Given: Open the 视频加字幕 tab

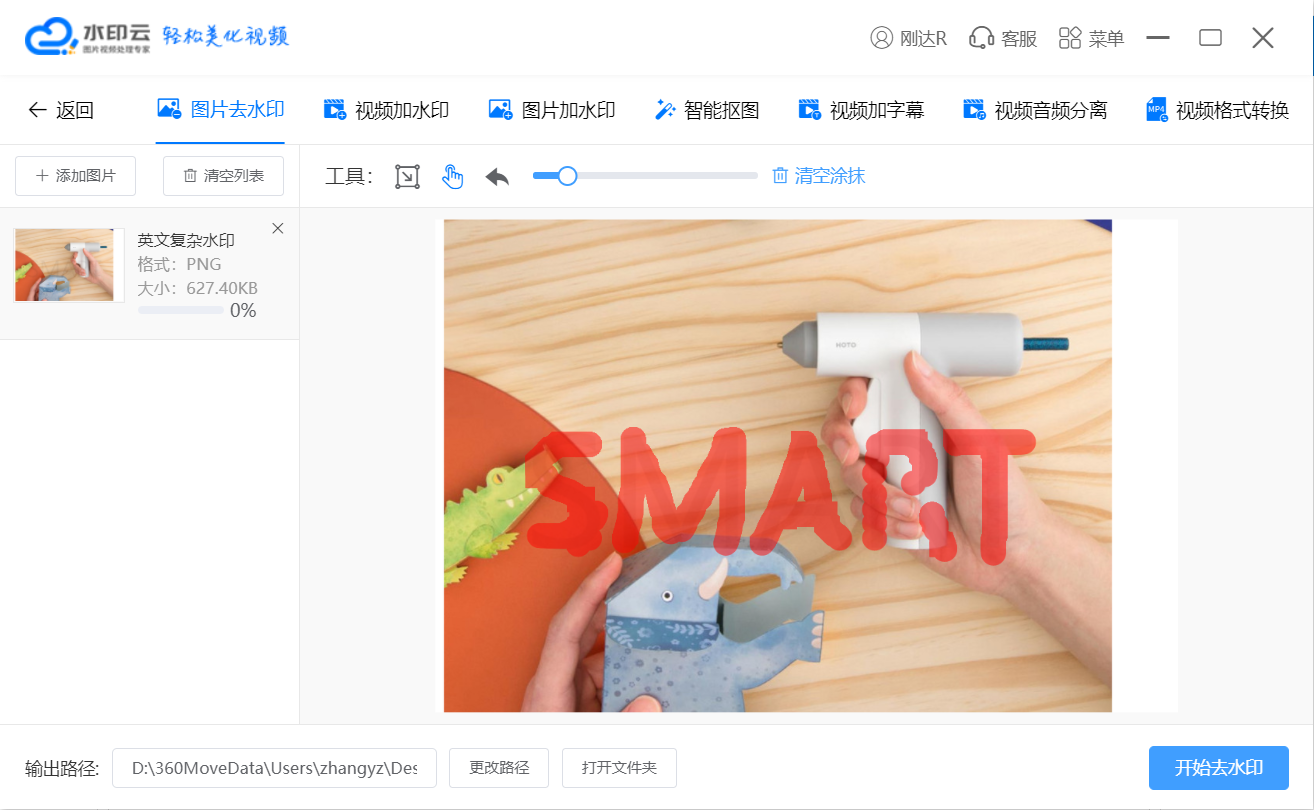Looking at the screenshot, I should [x=861, y=110].
